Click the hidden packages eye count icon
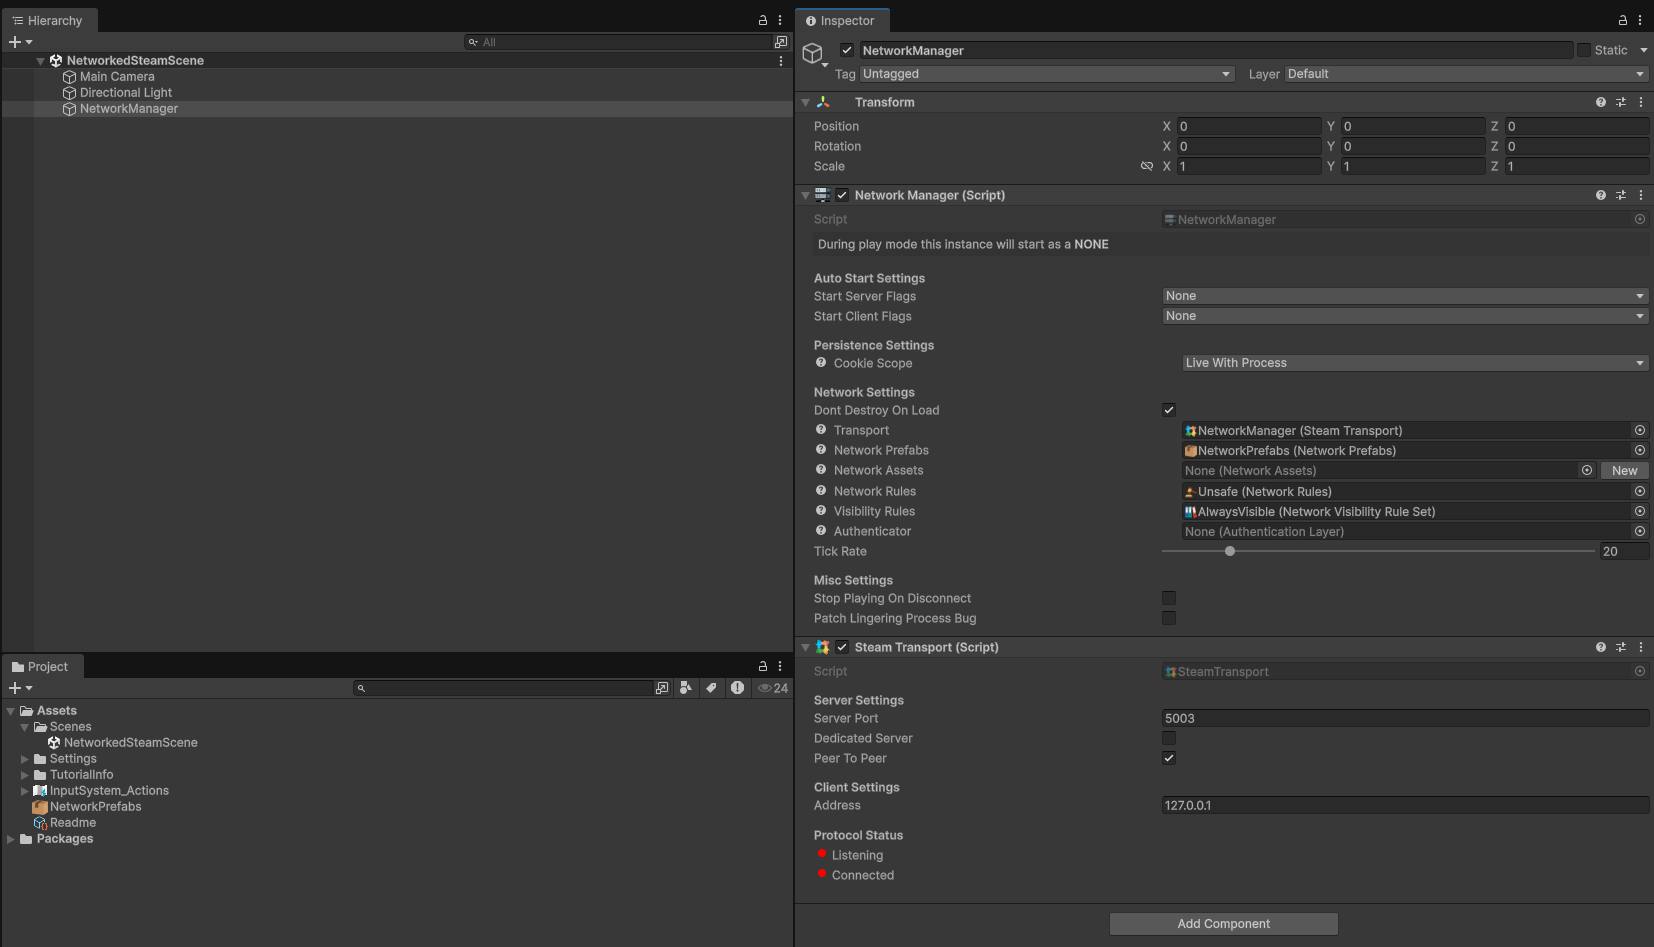 tap(773, 688)
